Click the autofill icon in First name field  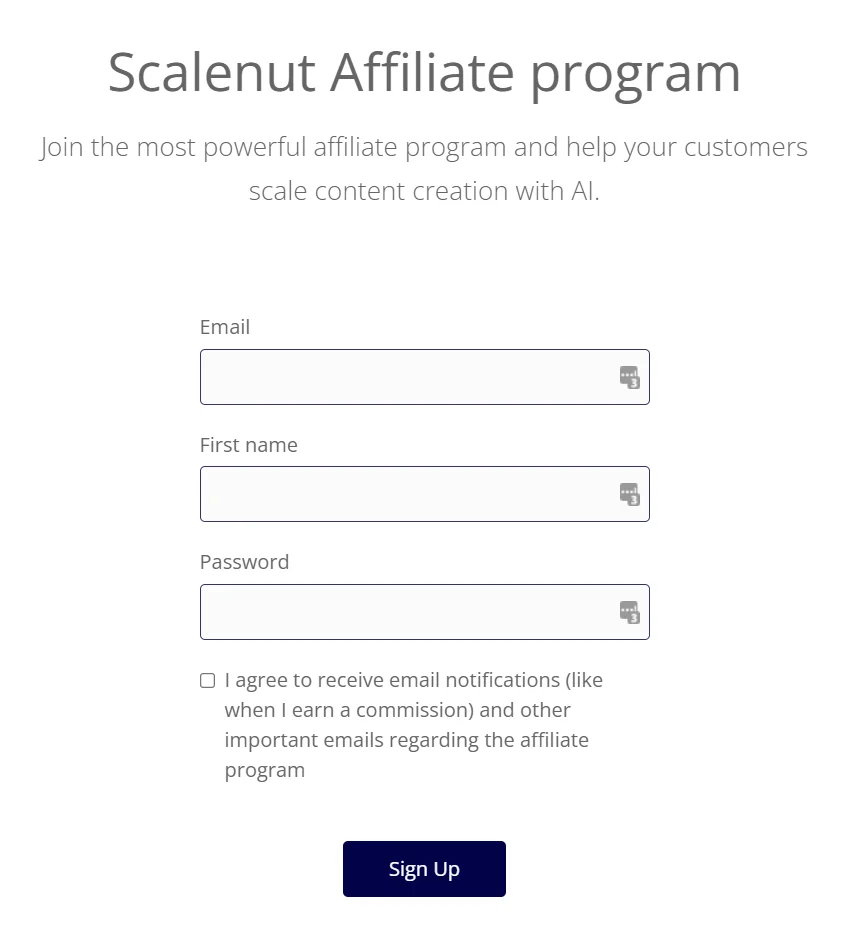(x=629, y=494)
